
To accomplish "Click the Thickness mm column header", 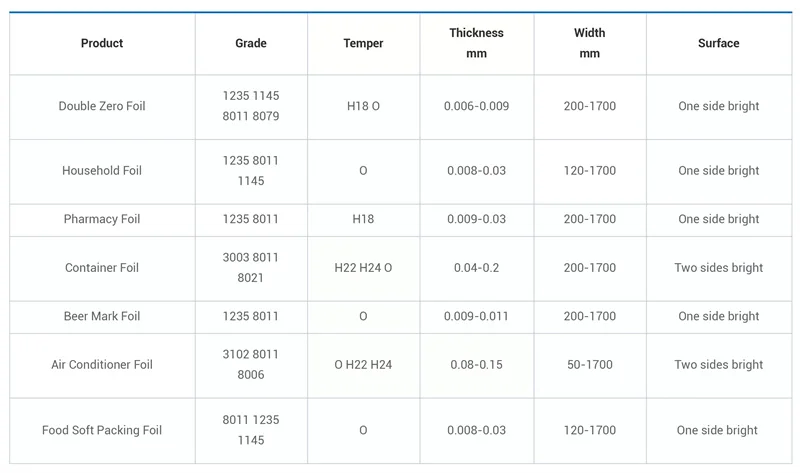I will [x=476, y=43].
